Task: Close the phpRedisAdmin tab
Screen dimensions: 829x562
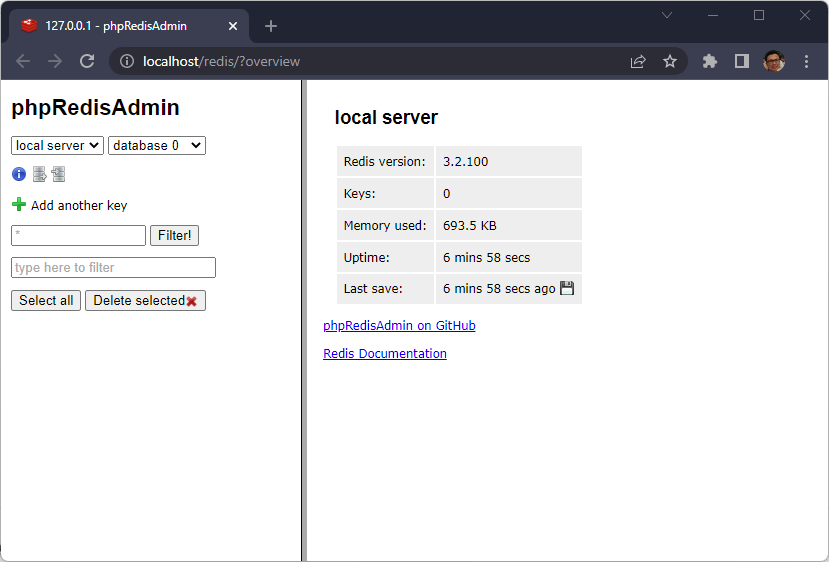Action: pyautogui.click(x=233, y=26)
